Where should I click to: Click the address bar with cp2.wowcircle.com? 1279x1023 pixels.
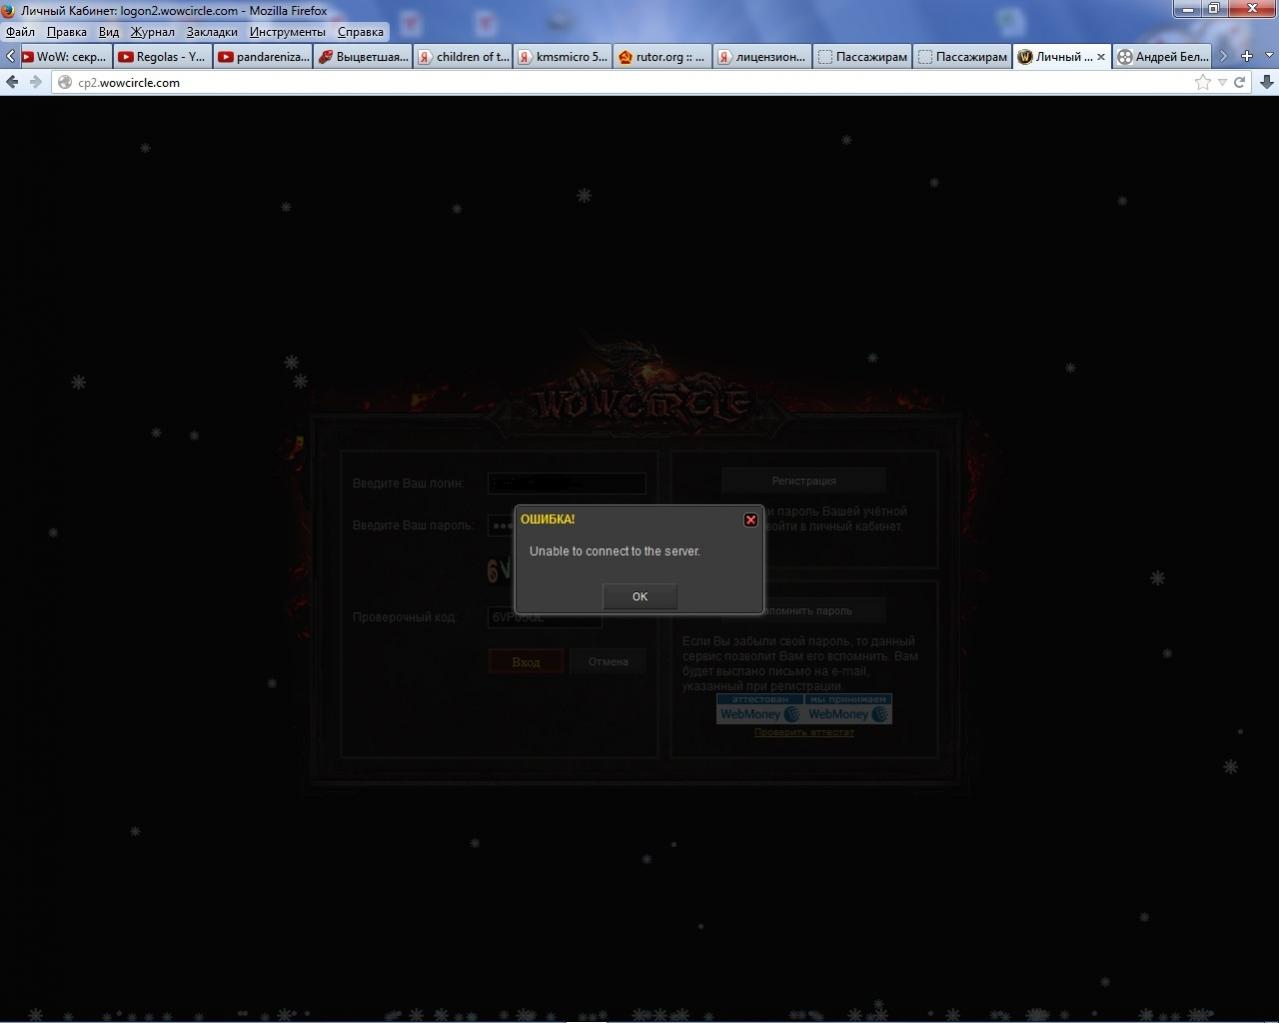[x=600, y=82]
